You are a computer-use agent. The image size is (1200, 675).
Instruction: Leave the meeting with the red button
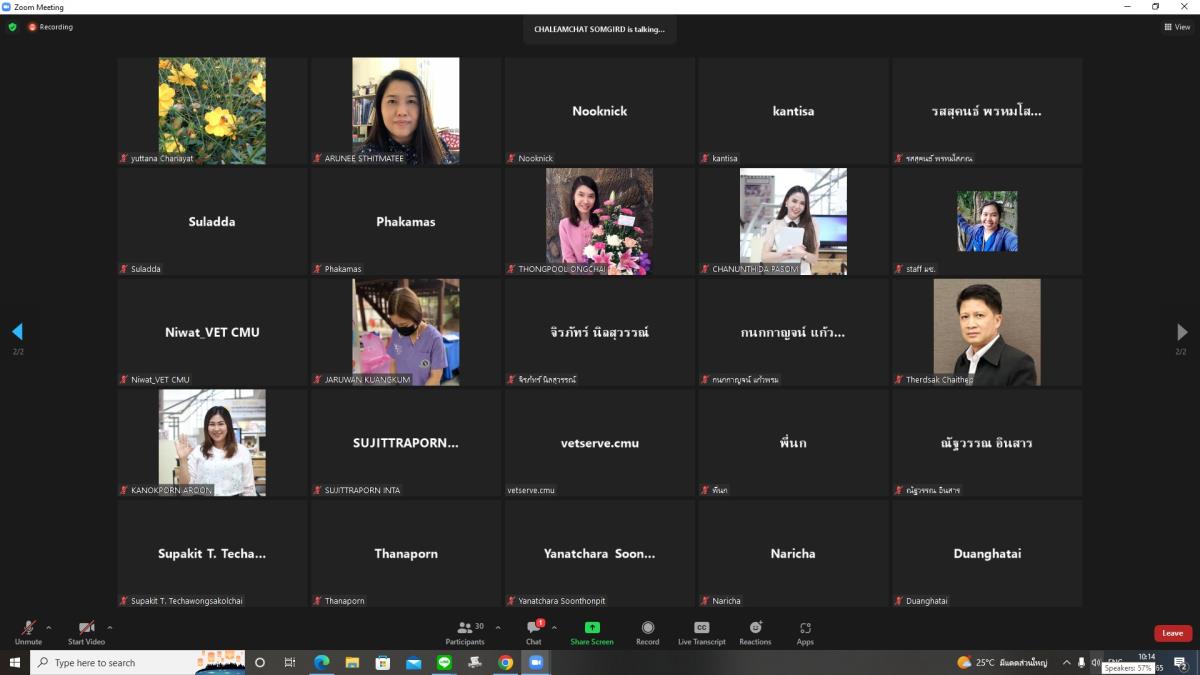[1173, 633]
